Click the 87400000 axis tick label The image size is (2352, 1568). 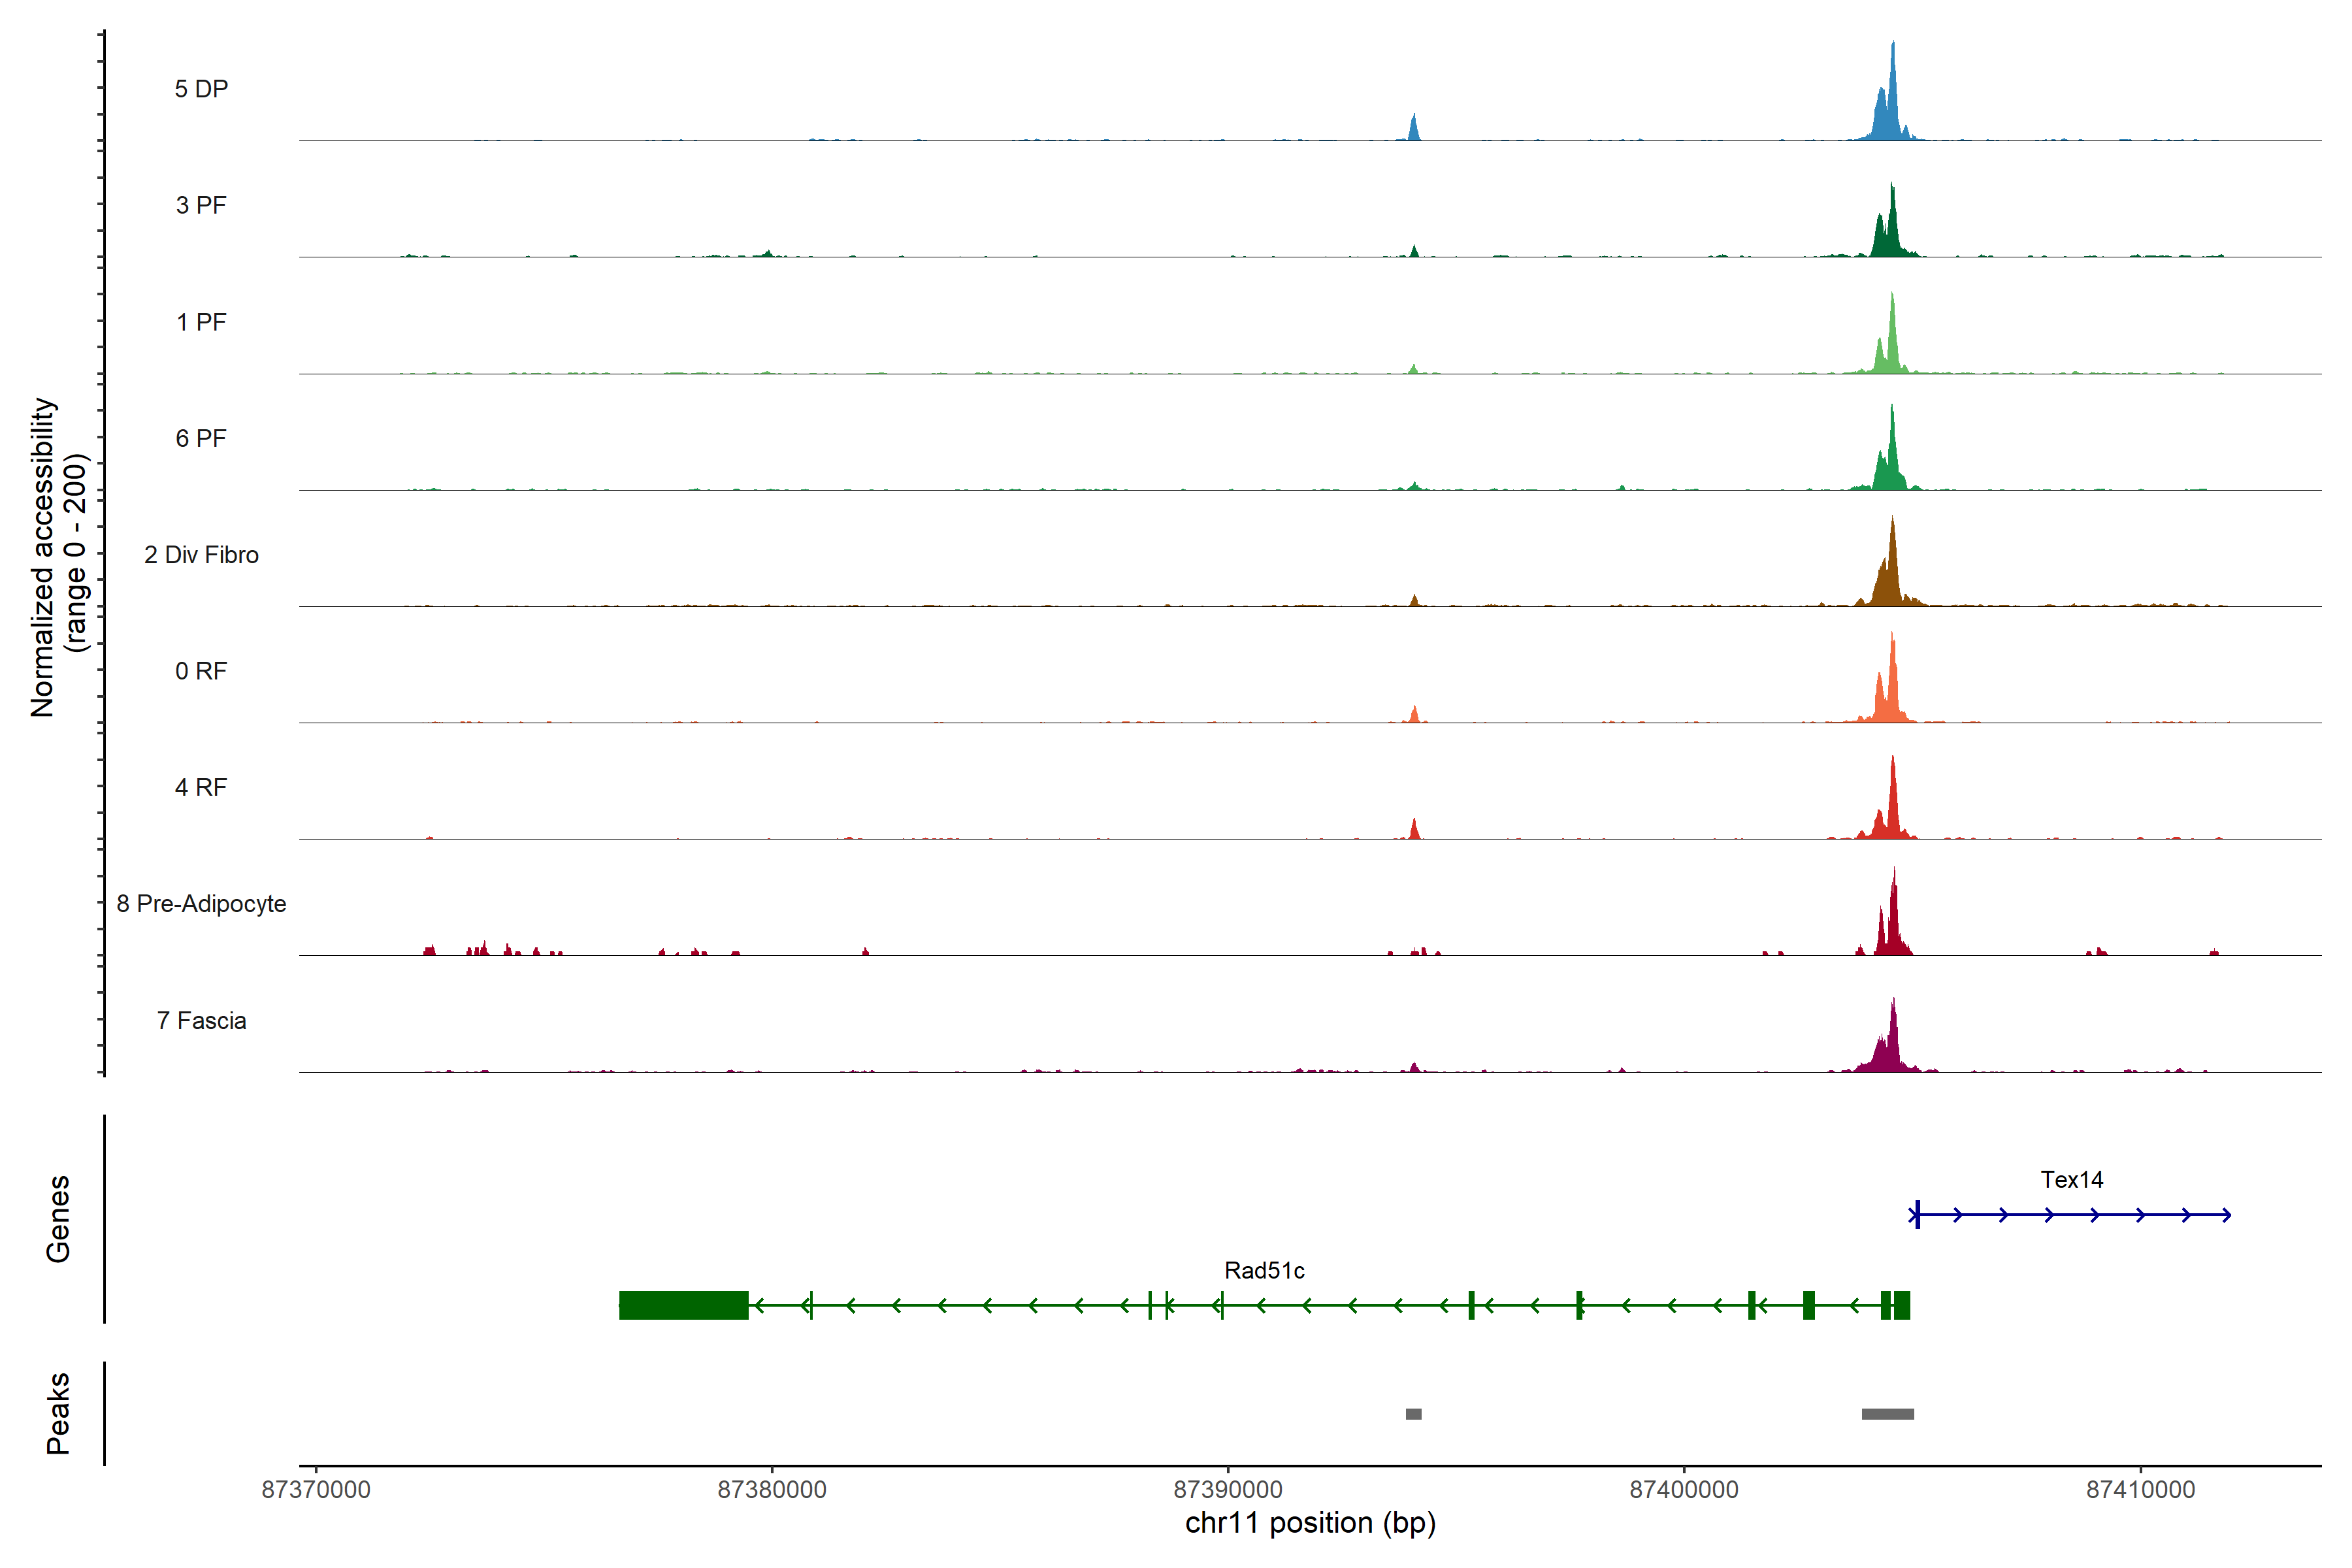tap(1684, 1490)
